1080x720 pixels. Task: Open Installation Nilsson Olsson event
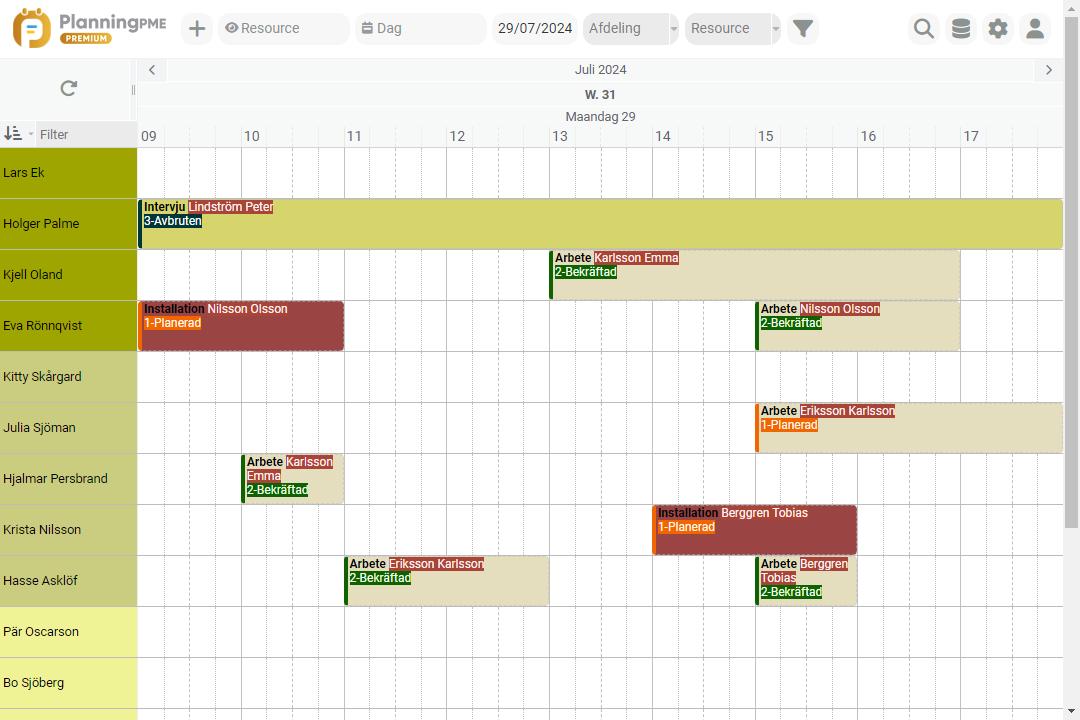241,326
